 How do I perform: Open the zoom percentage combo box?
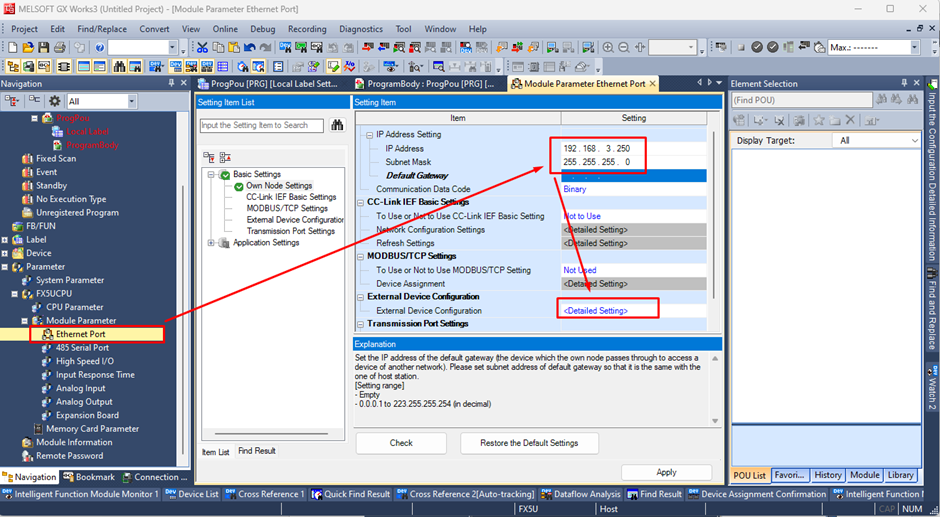point(691,47)
